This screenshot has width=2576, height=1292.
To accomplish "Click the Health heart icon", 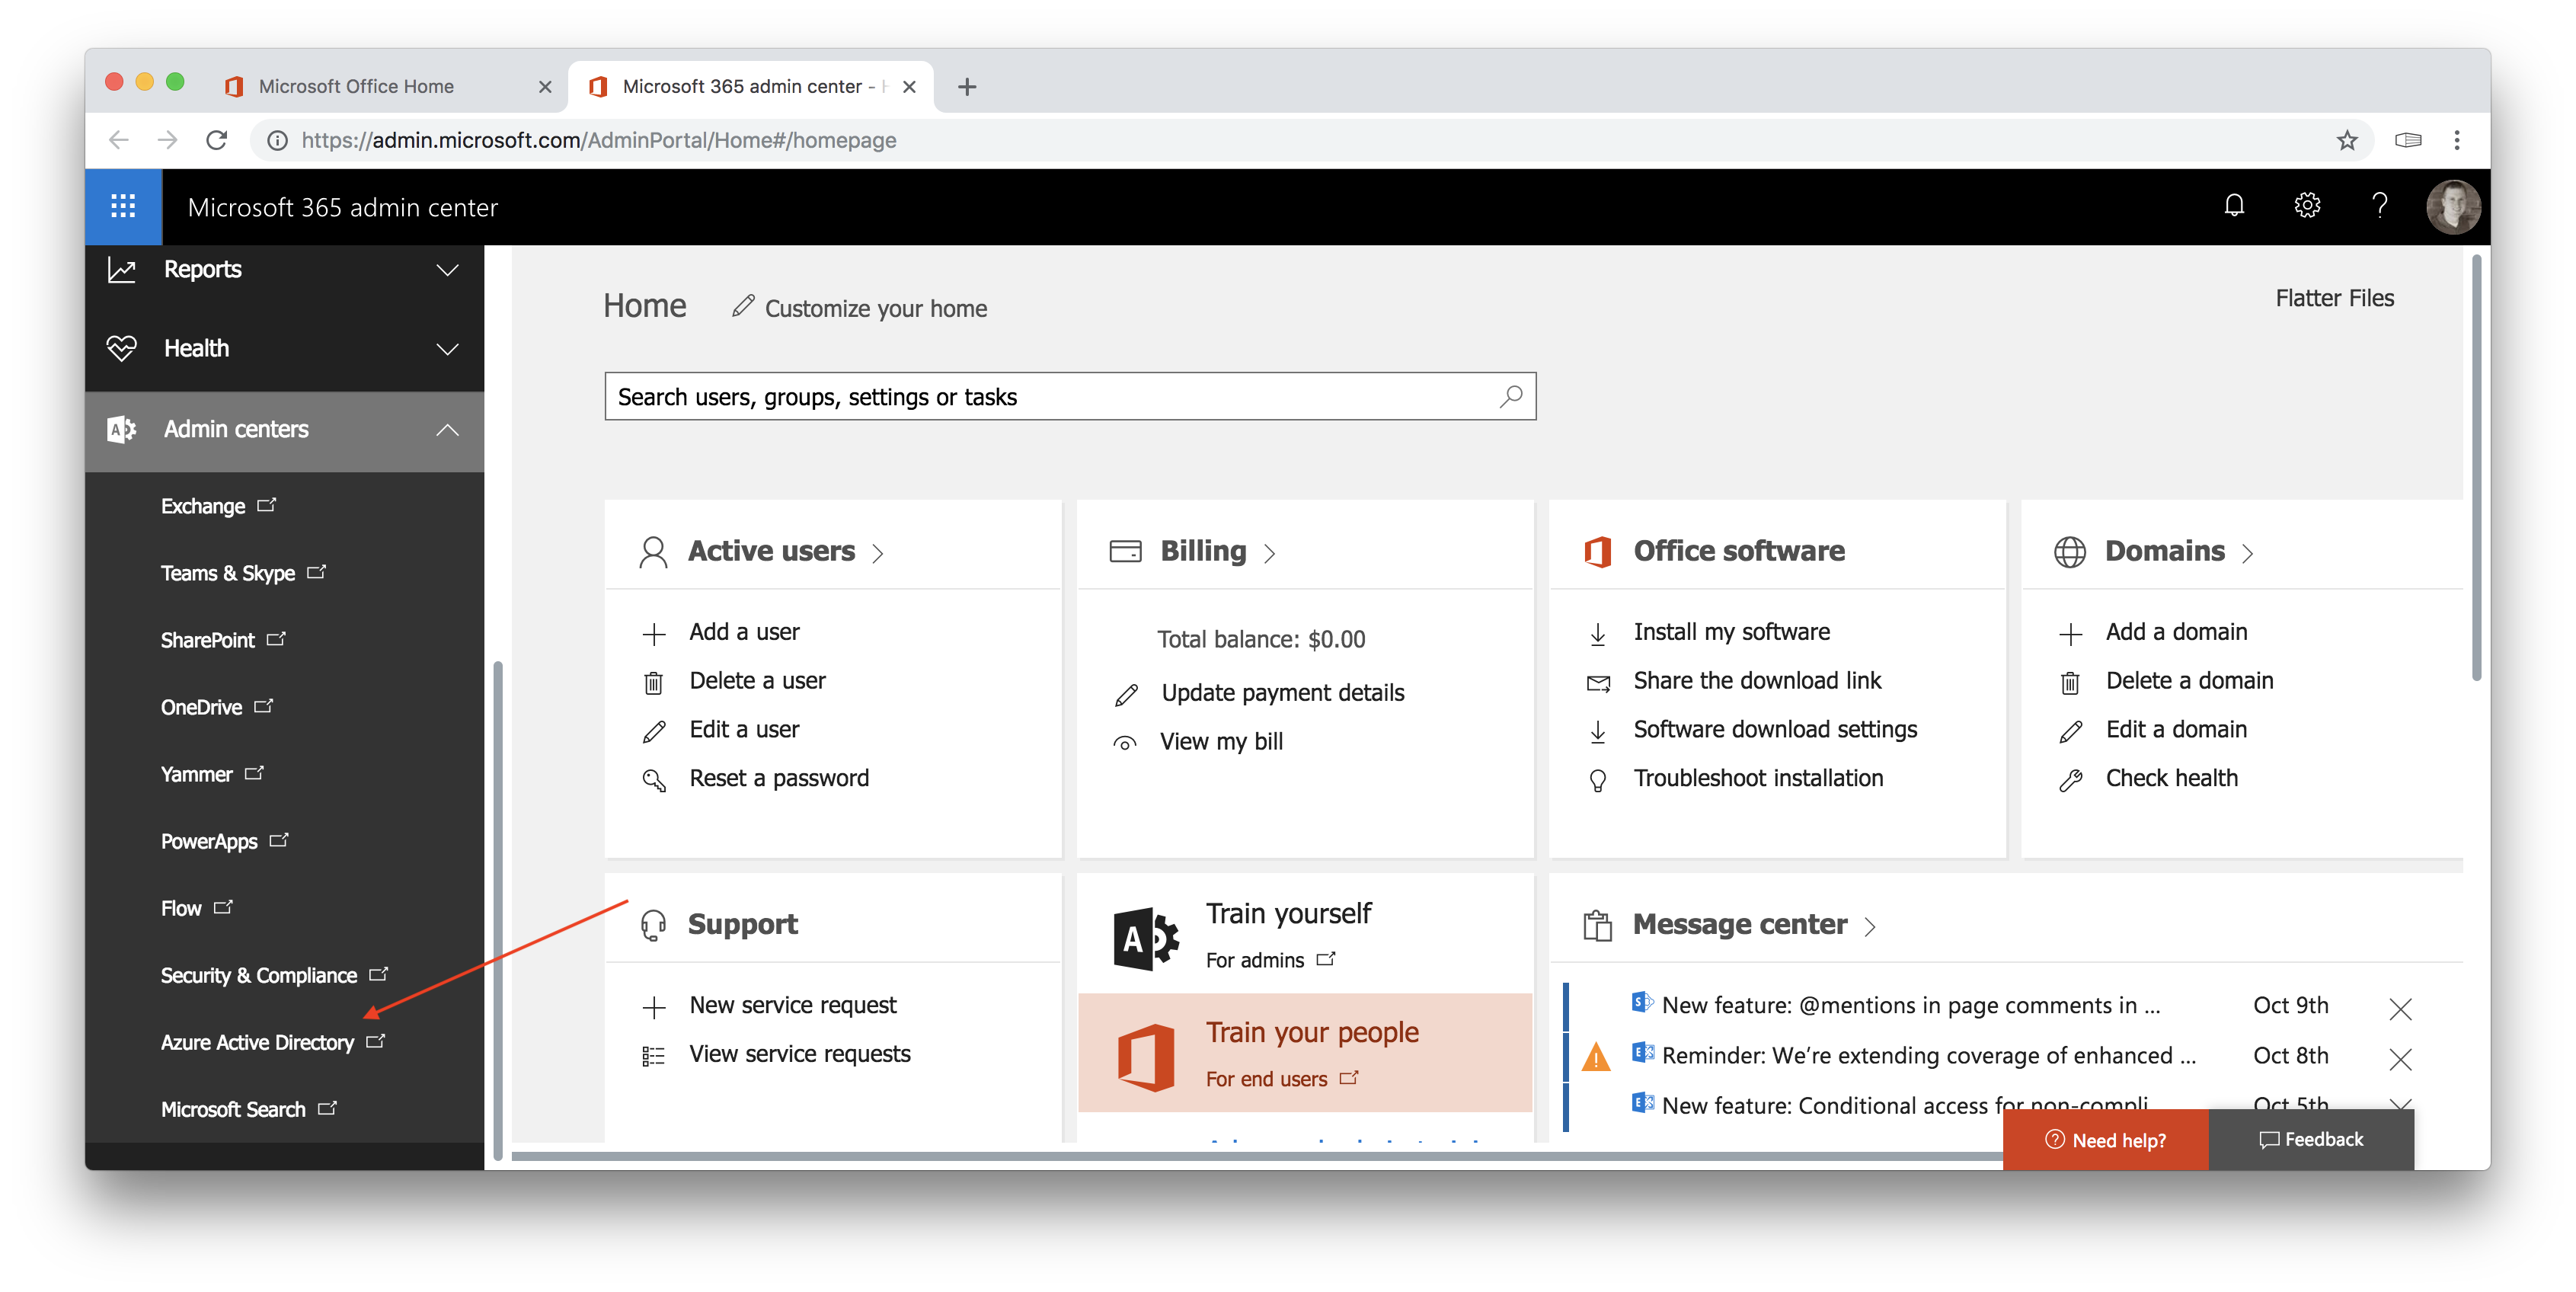I will (x=122, y=349).
